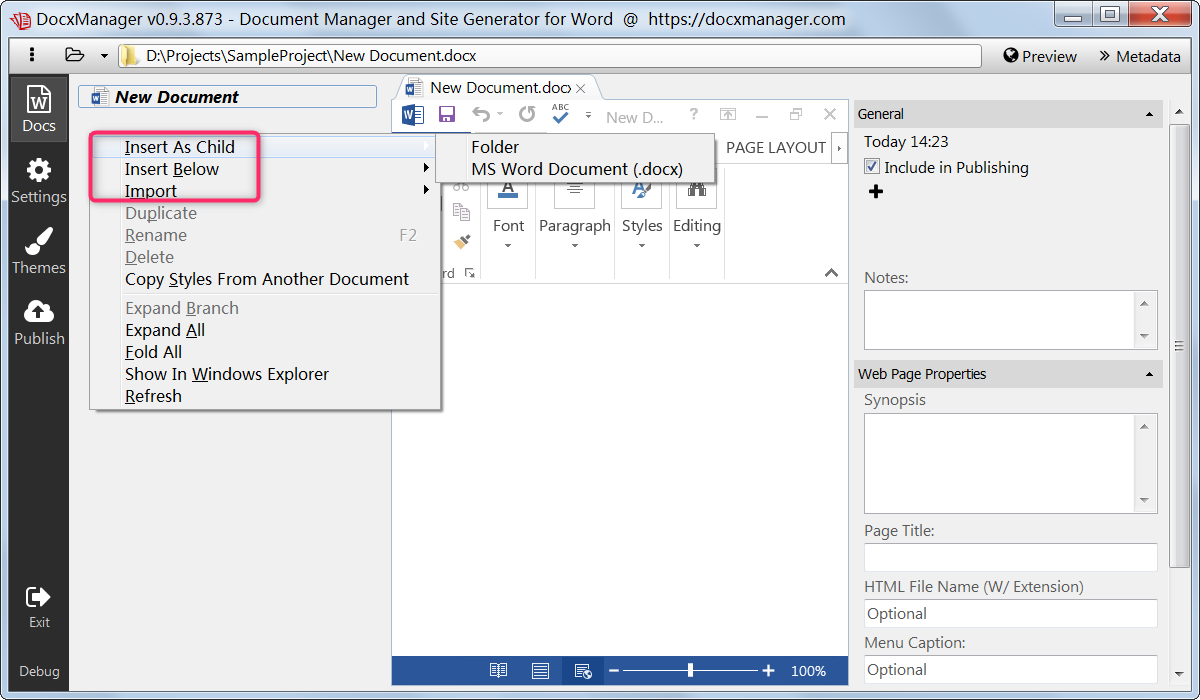This screenshot has width=1200, height=700.
Task: Toggle the Include in Publishing checkbox
Action: (872, 167)
